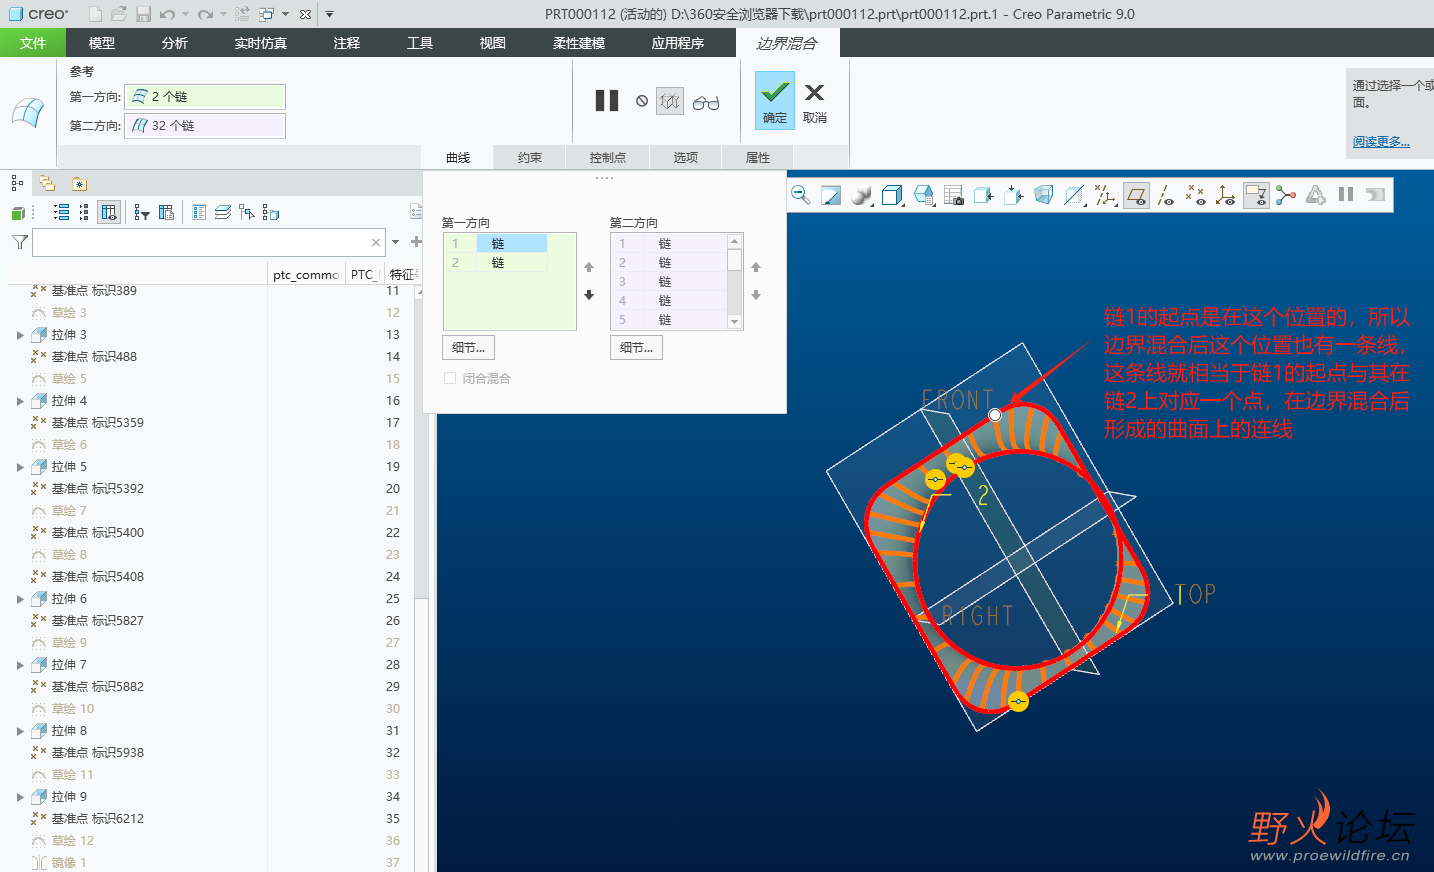Click the Boundary Blend surface icon
The image size is (1434, 872).
pos(28,112)
